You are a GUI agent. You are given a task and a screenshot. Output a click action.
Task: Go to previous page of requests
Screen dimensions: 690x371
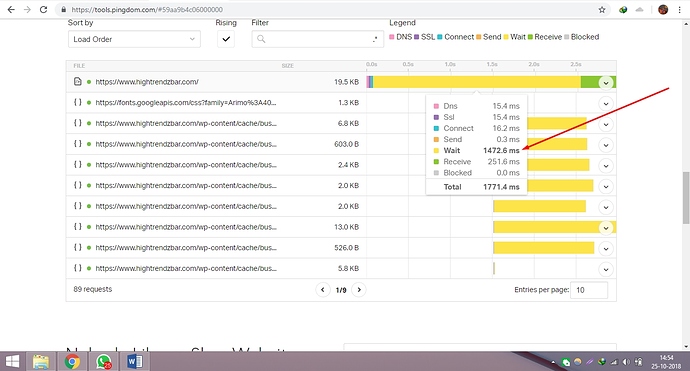[x=323, y=290]
